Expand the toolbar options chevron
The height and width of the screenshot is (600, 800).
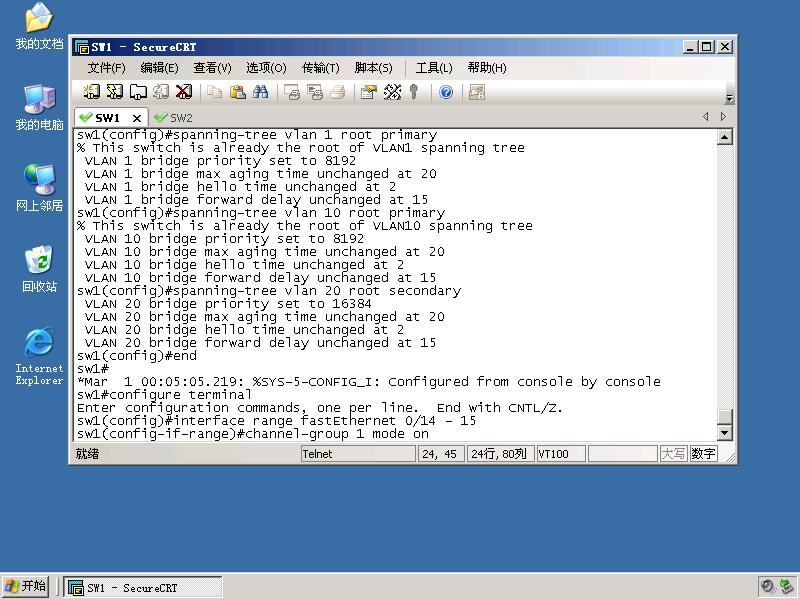pyautogui.click(x=729, y=98)
